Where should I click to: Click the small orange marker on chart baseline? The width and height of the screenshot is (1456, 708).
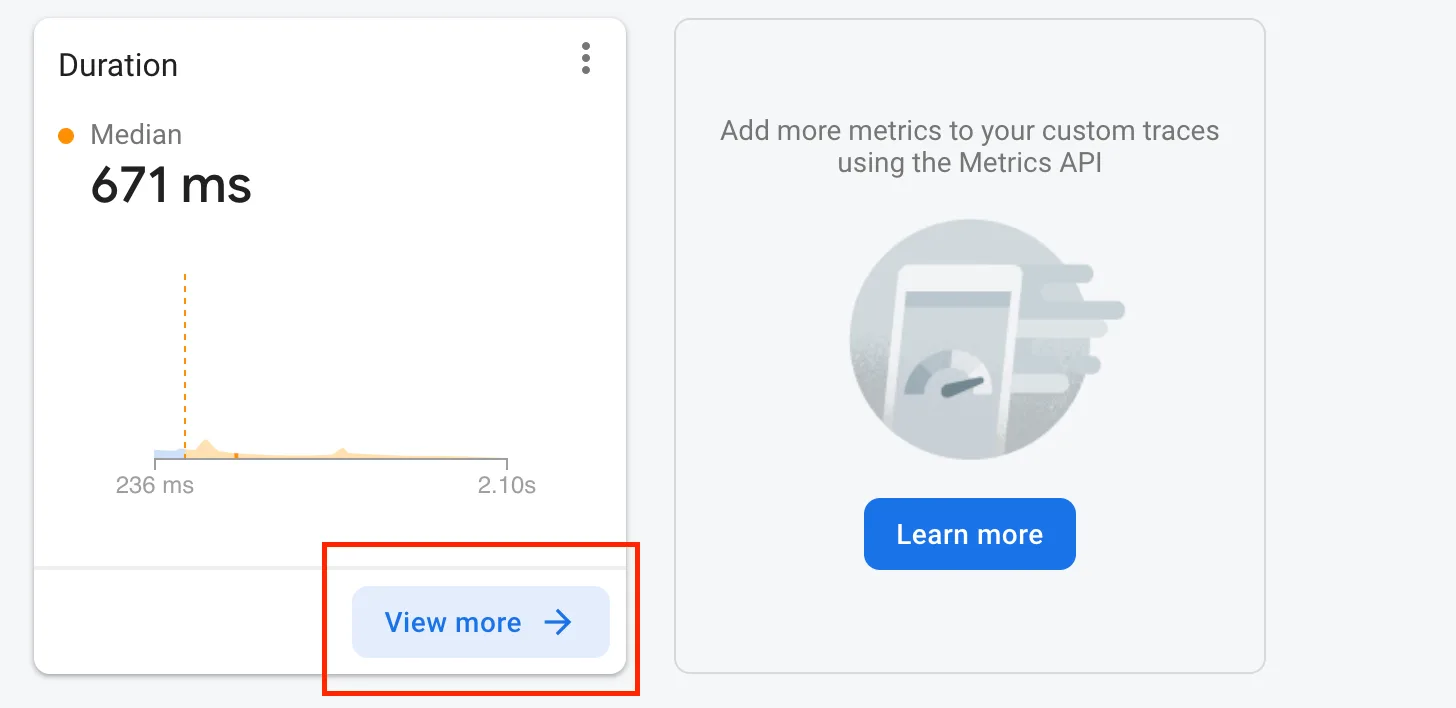(x=236, y=456)
